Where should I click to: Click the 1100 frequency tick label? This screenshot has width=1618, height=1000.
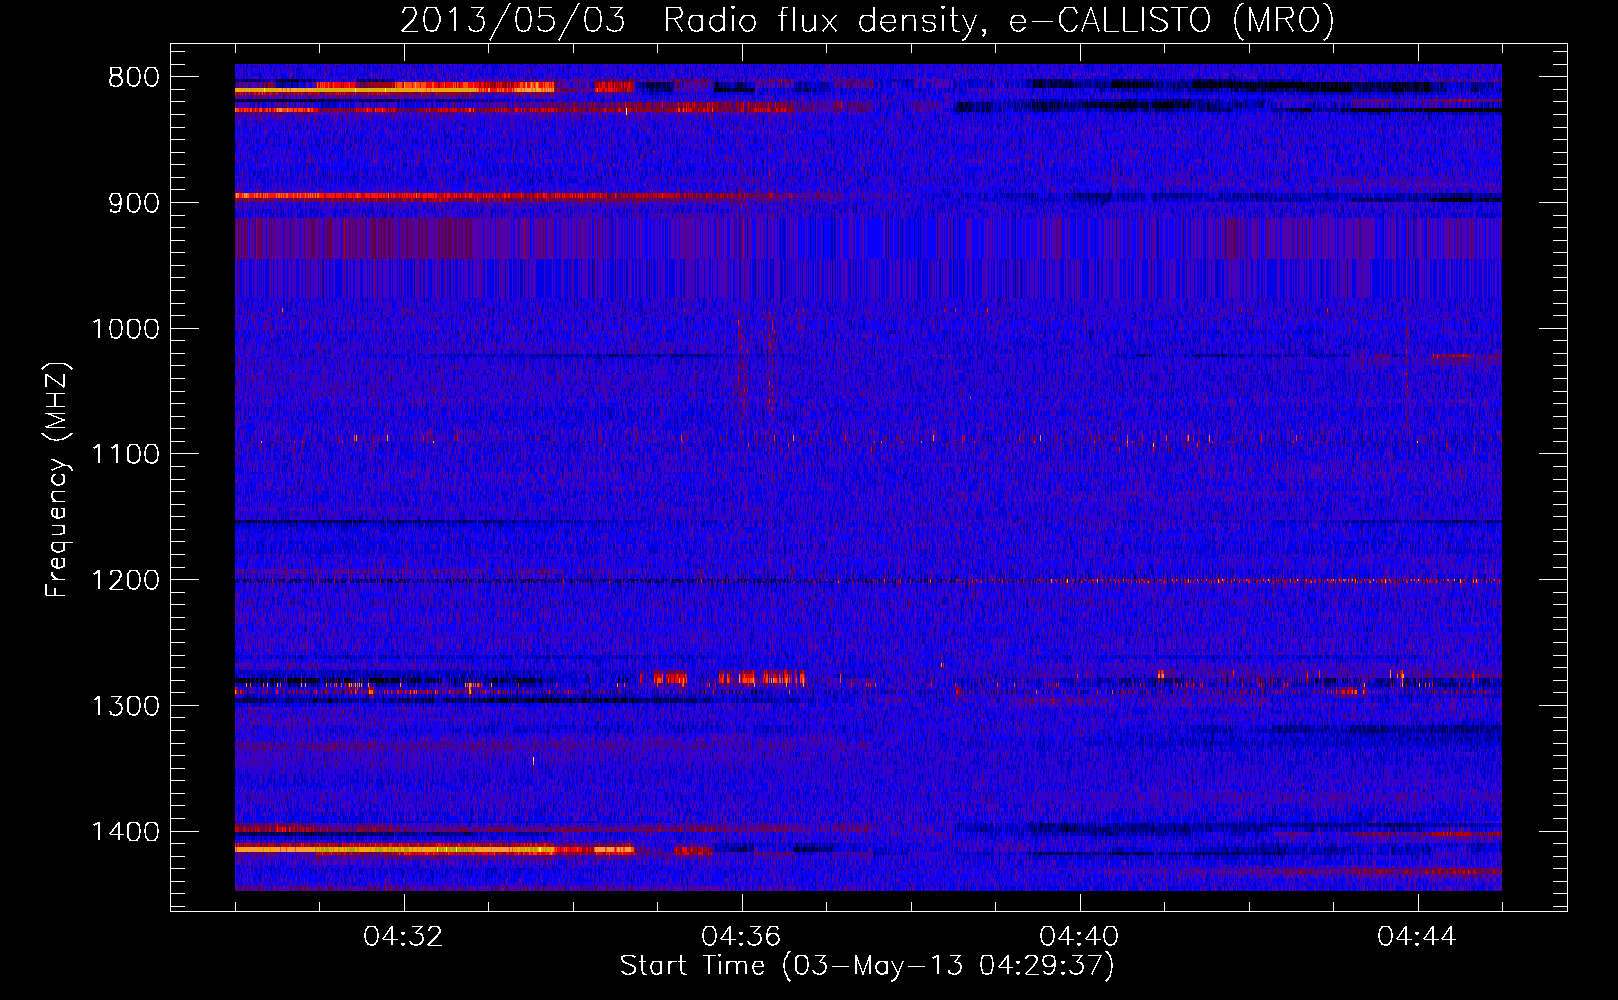tap(125, 455)
